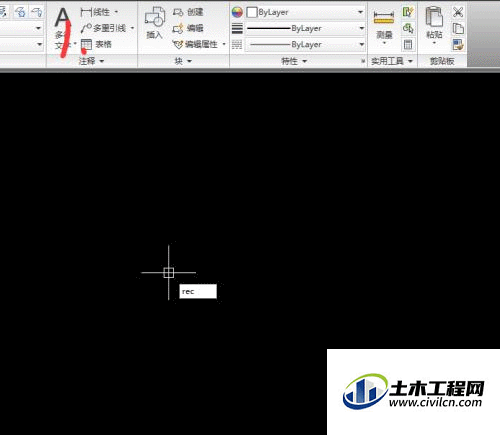
Task: Click the object color wheel icon
Action: click(237, 12)
